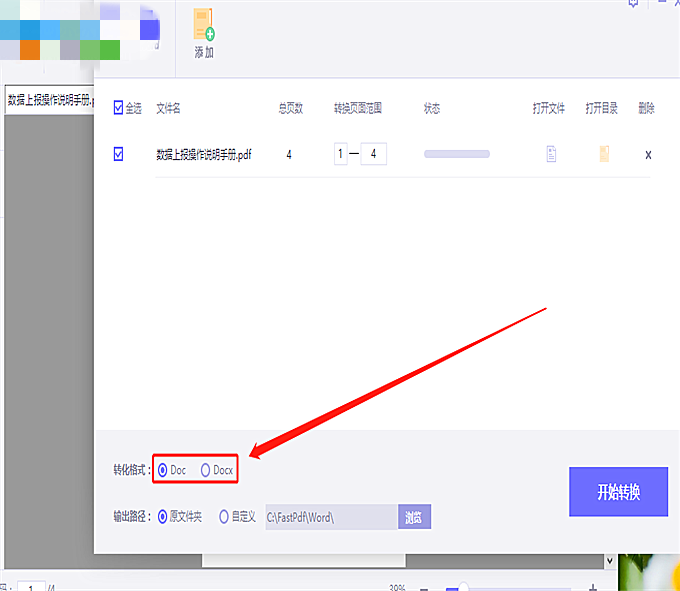This screenshot has height=591, width=680.
Task: Edit the end page field showing 4
Action: tap(373, 154)
